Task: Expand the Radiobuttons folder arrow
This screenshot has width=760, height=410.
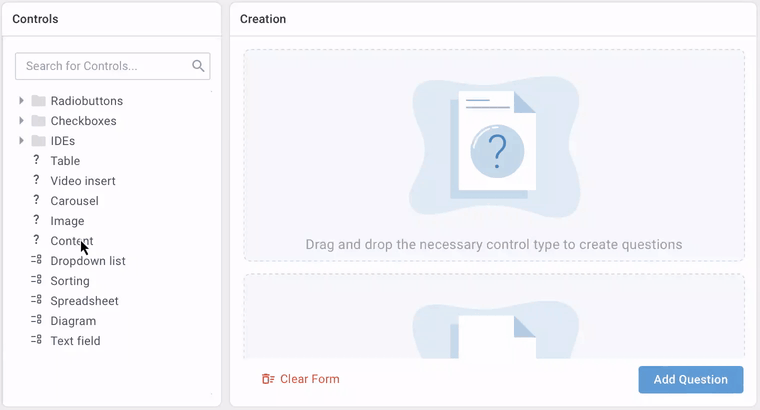Action: (21, 101)
